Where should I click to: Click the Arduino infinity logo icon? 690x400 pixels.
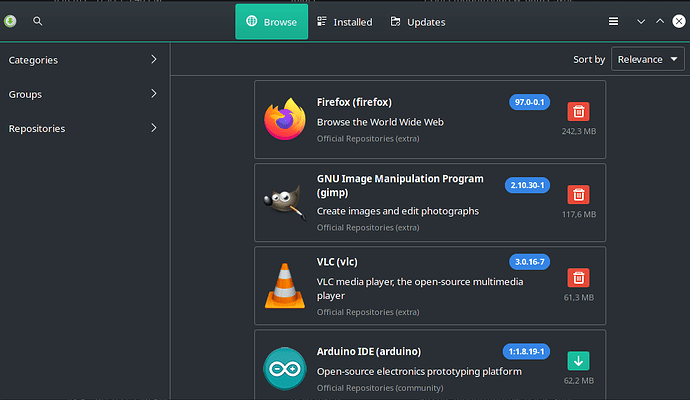[285, 369]
